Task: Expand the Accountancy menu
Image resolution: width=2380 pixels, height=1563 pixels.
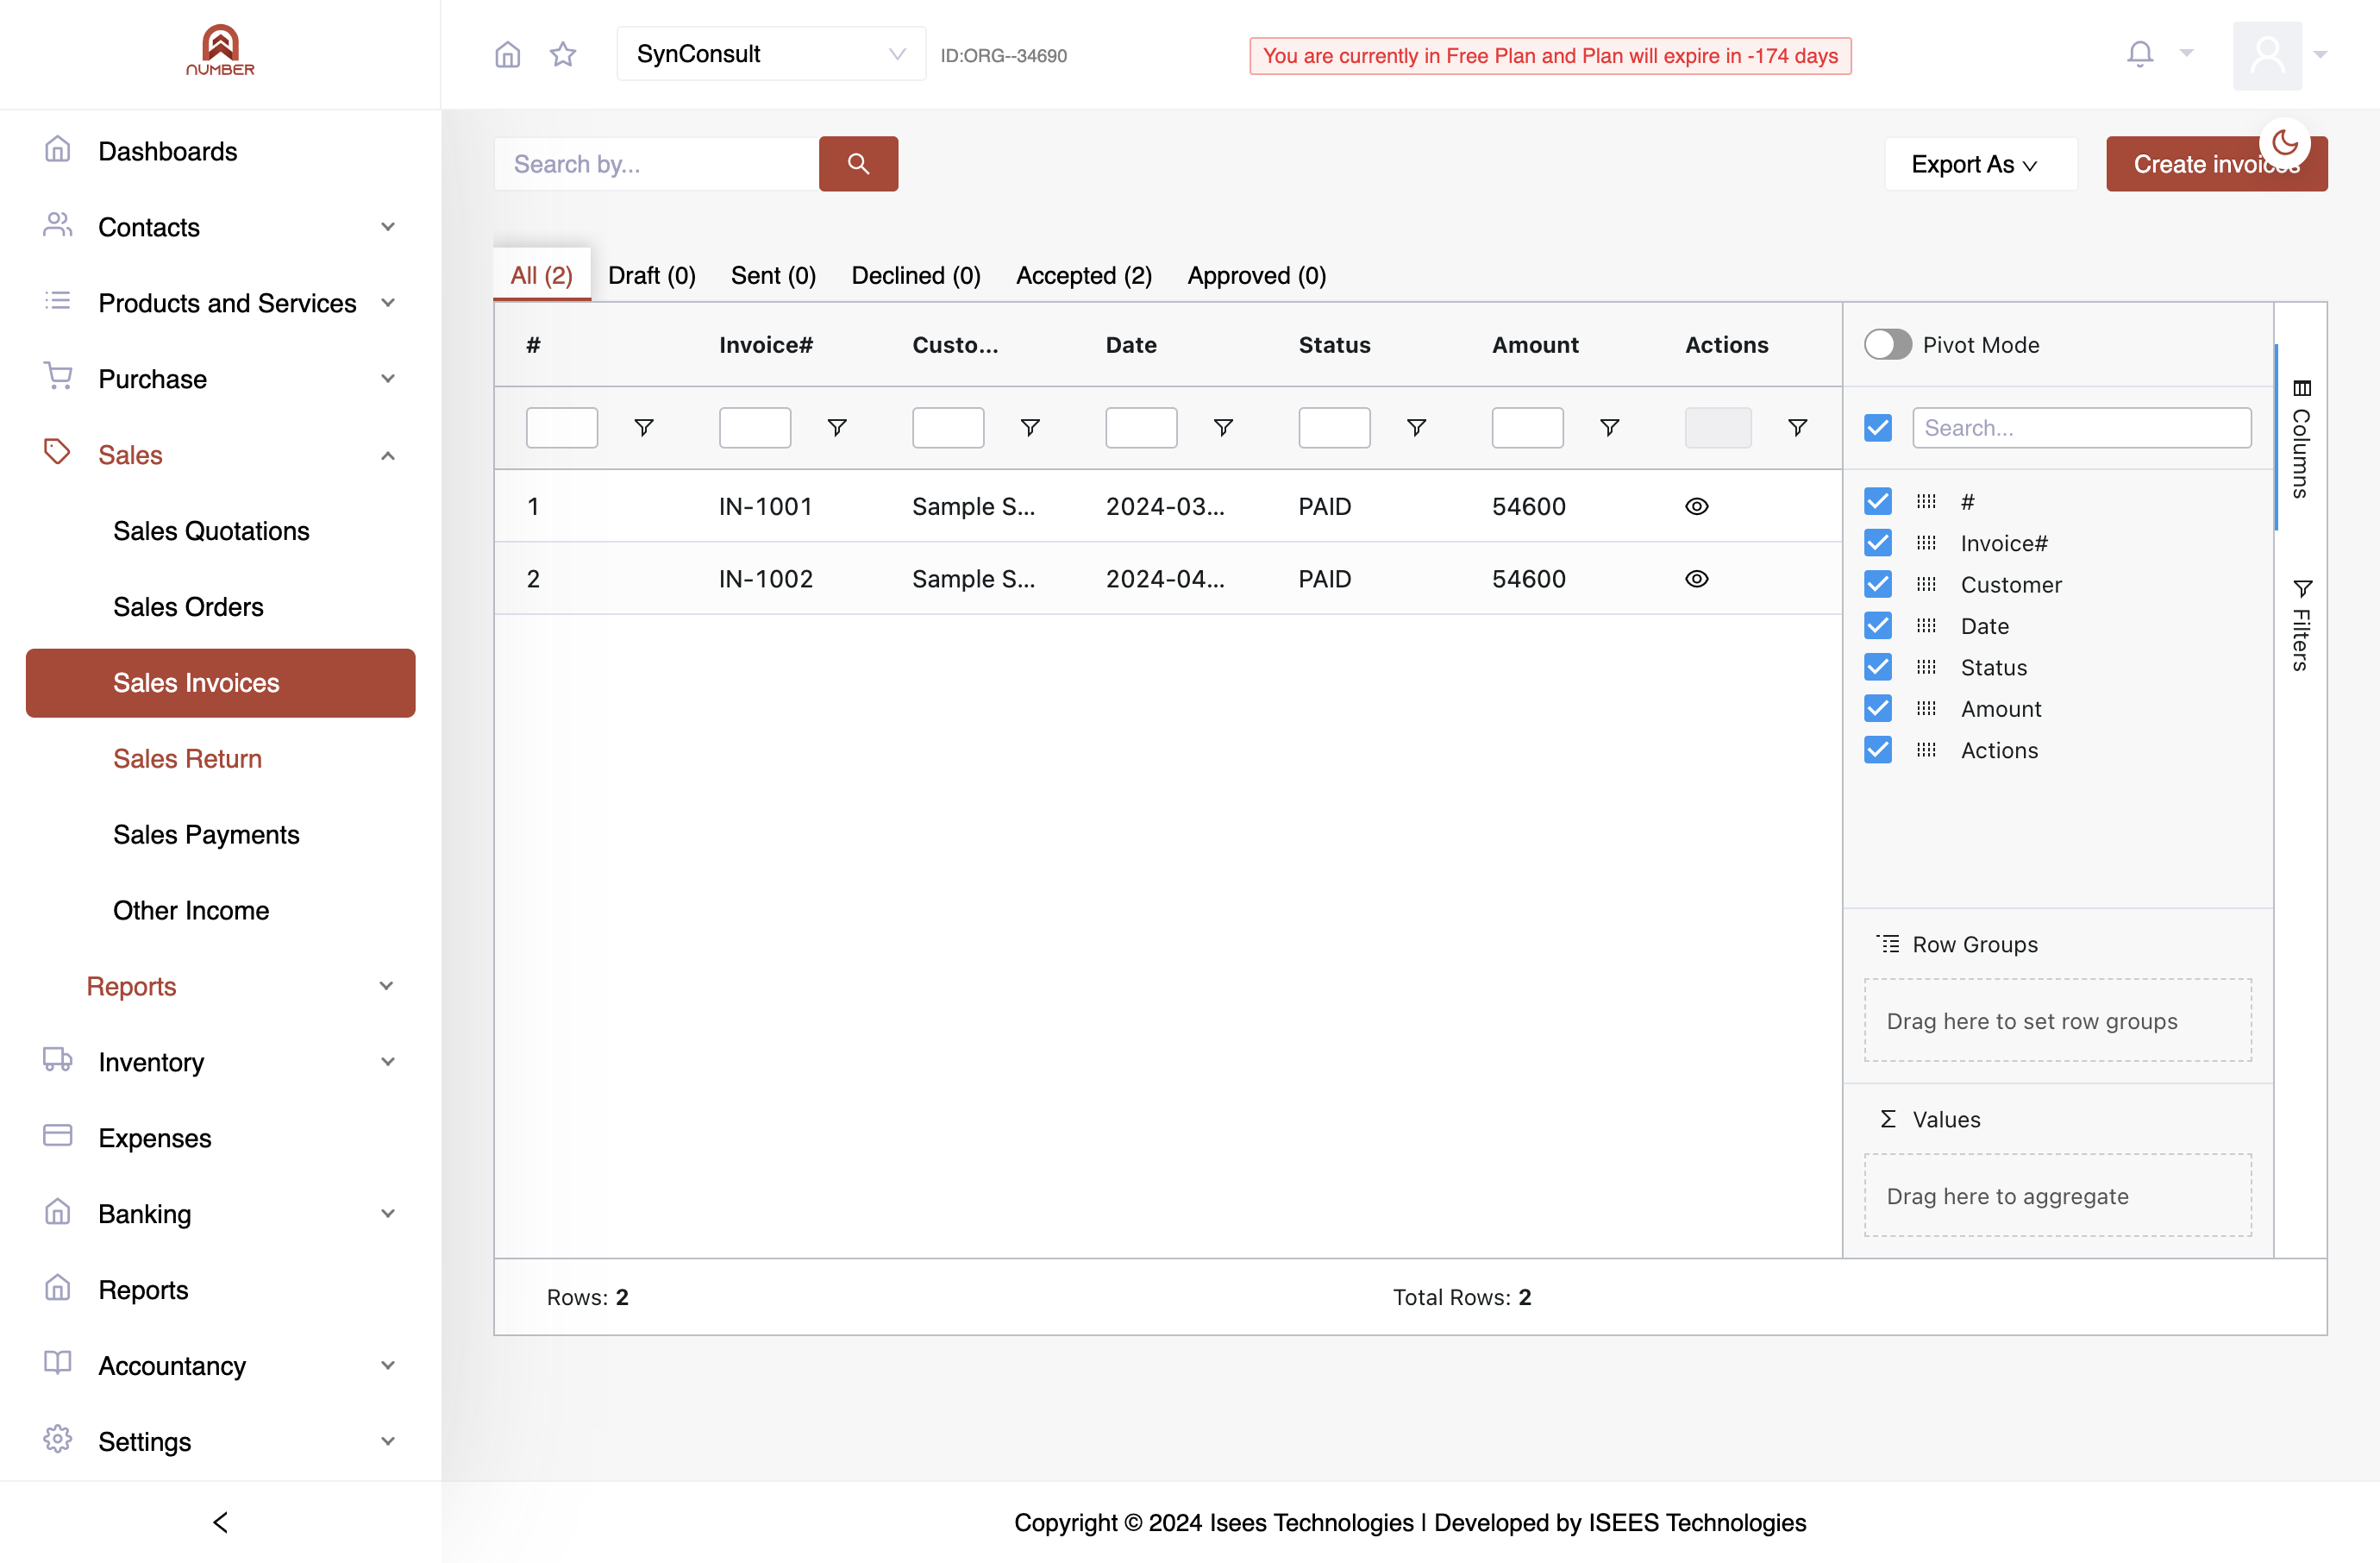Action: (x=220, y=1365)
